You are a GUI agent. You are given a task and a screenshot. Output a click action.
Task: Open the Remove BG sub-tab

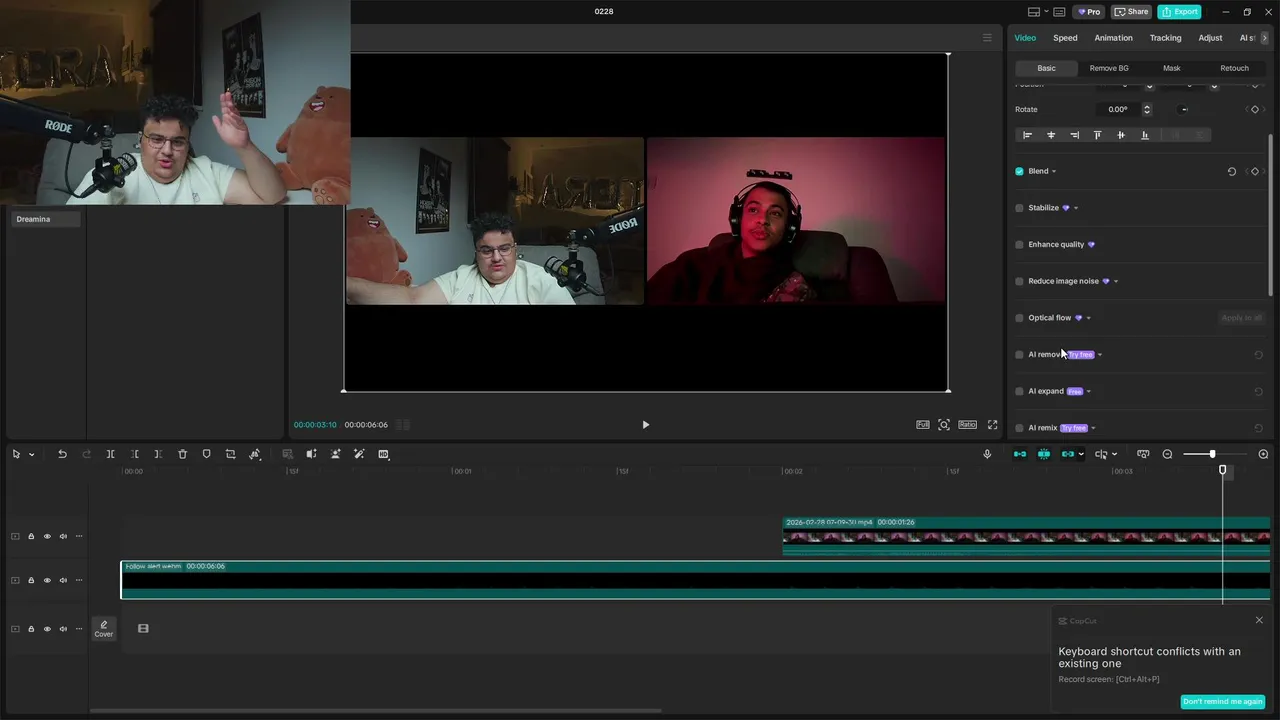tap(1109, 68)
